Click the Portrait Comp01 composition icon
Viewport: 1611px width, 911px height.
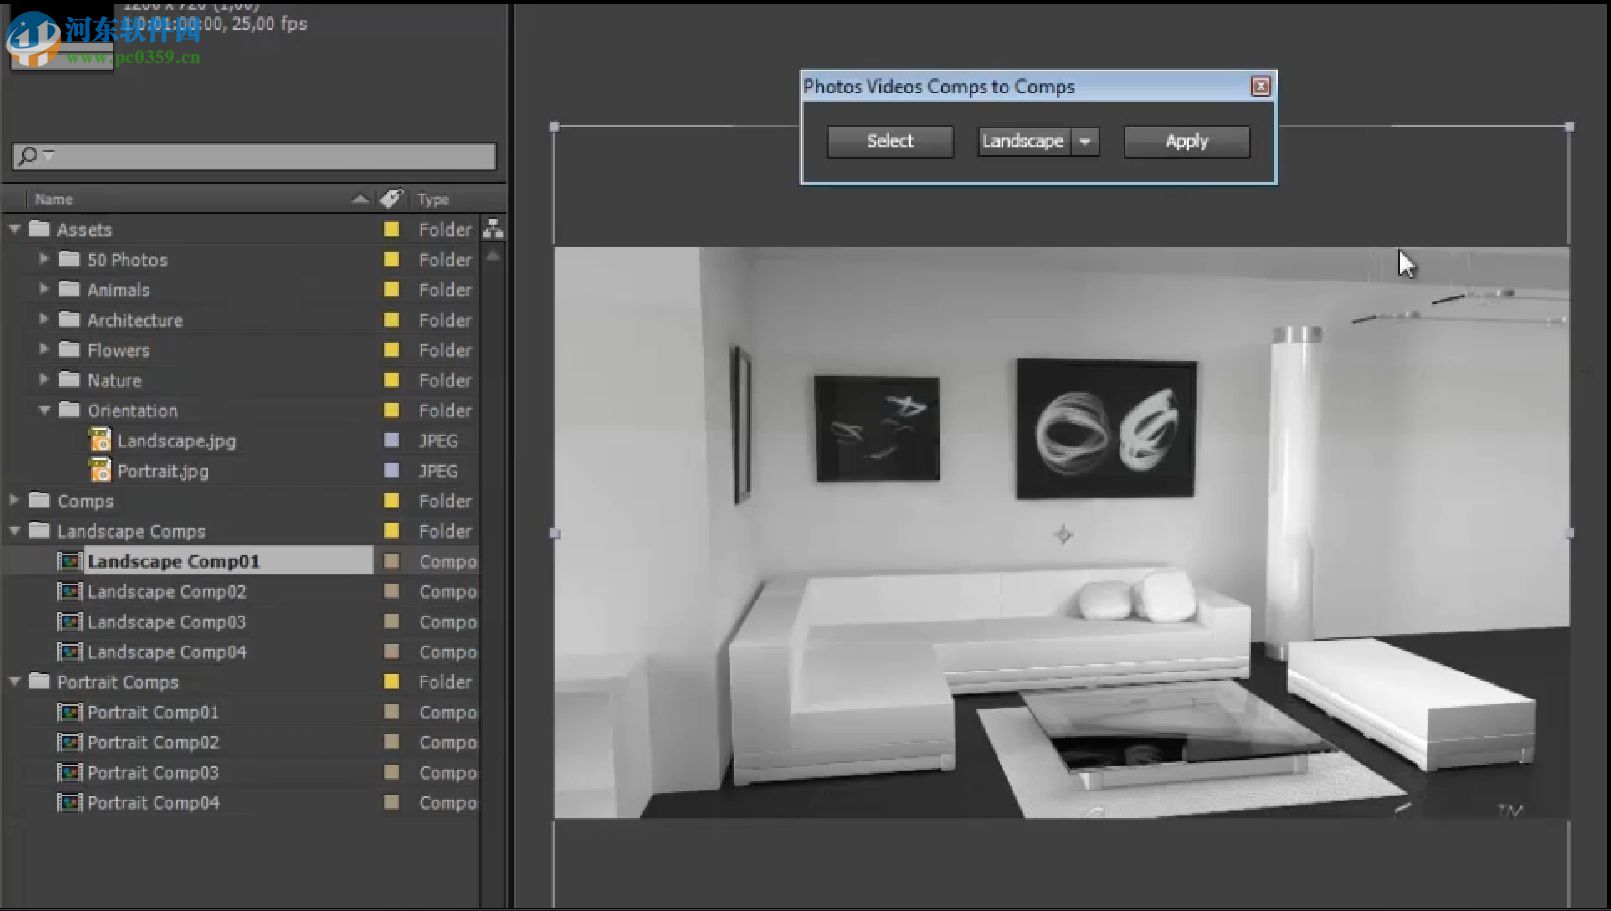69,713
